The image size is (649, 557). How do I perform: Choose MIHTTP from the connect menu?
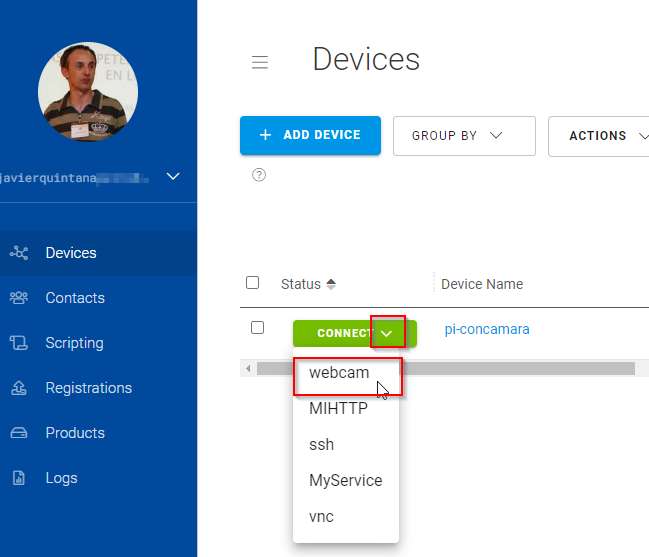[346, 408]
